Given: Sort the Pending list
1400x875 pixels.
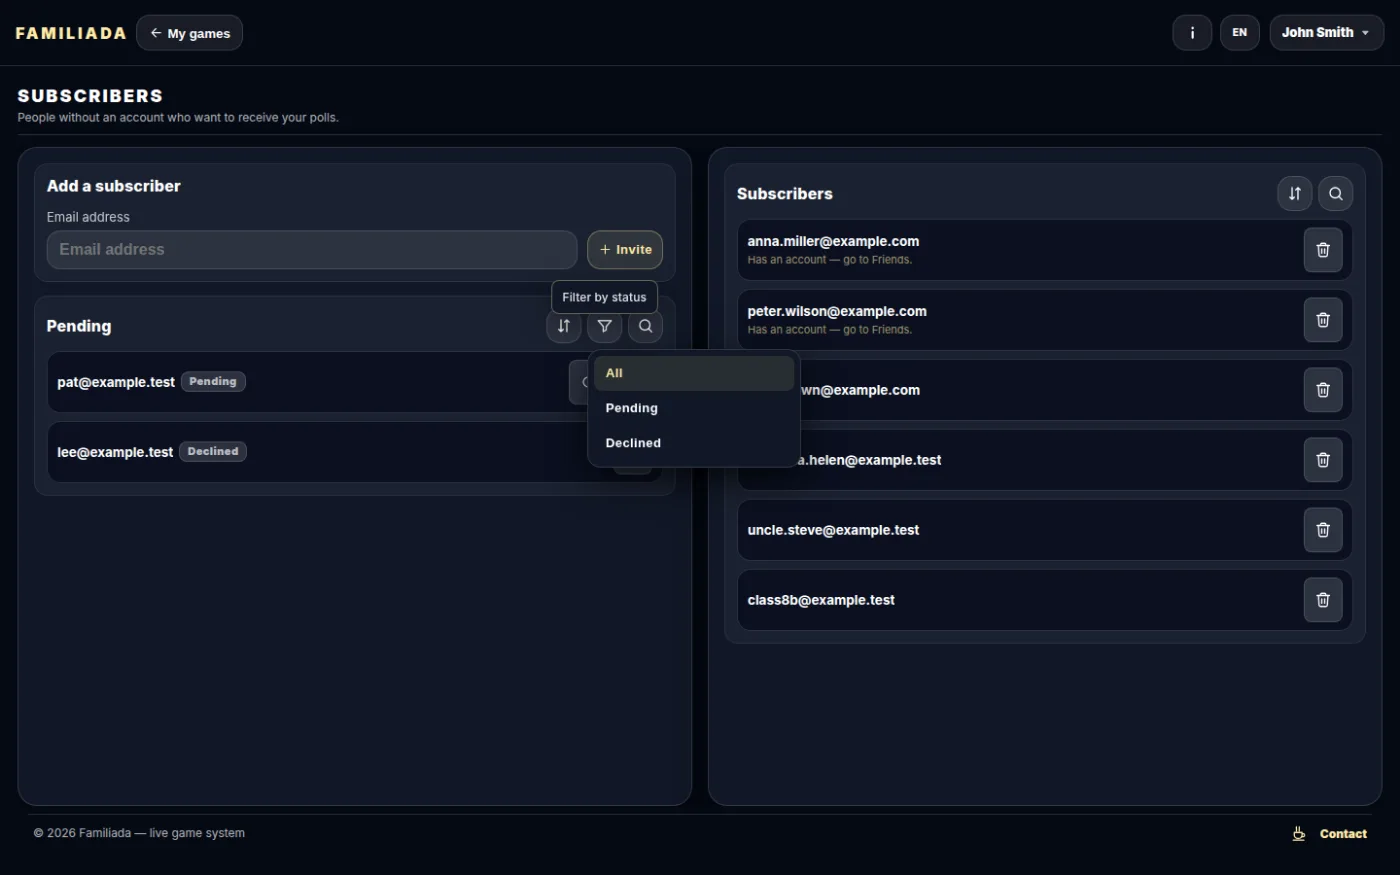Looking at the screenshot, I should [x=564, y=326].
